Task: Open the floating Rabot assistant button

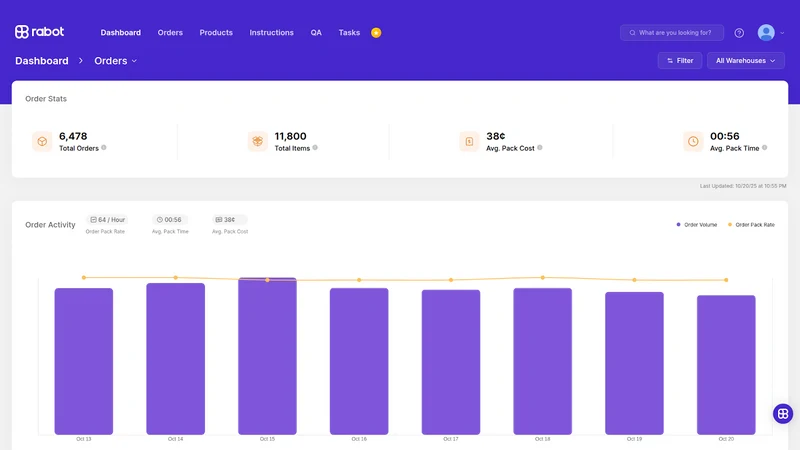Action: point(783,413)
